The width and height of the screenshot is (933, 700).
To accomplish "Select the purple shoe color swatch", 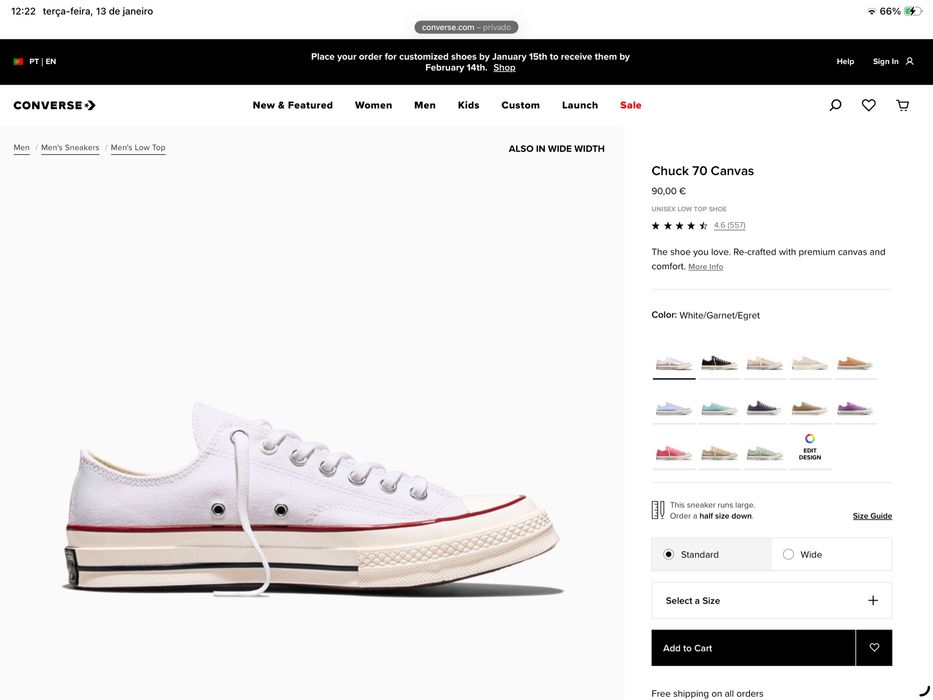I will 855,408.
